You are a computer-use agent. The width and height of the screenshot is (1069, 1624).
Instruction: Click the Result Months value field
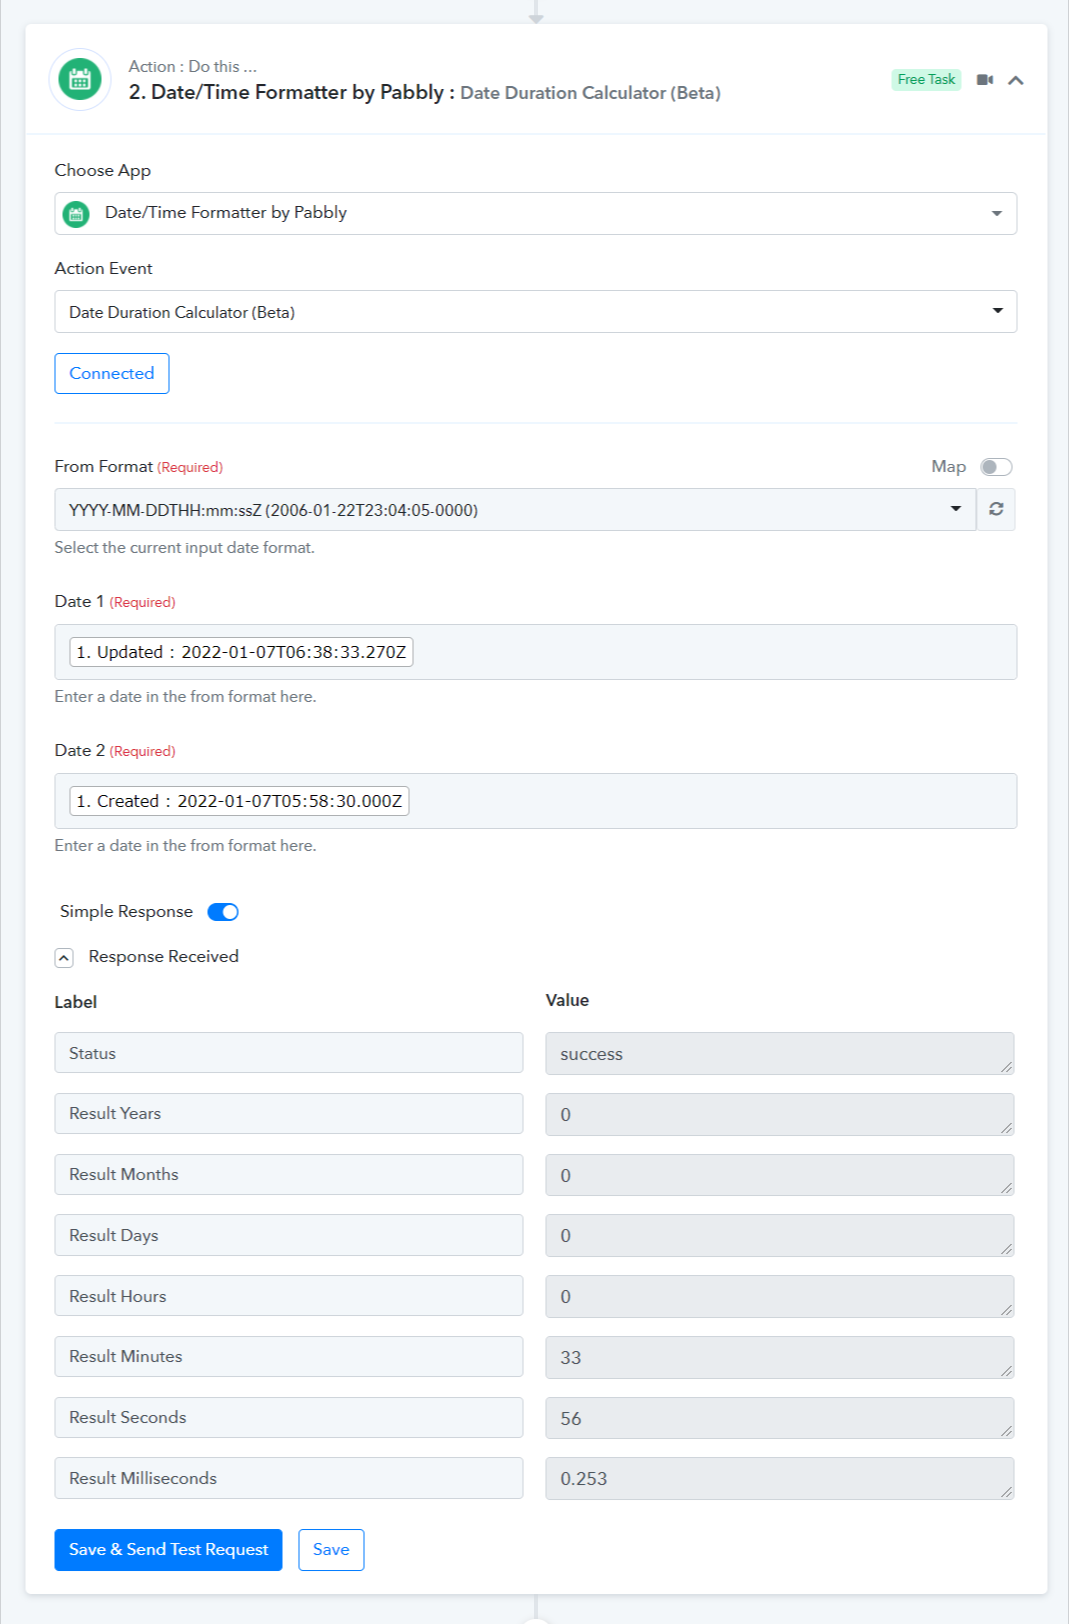780,1175
